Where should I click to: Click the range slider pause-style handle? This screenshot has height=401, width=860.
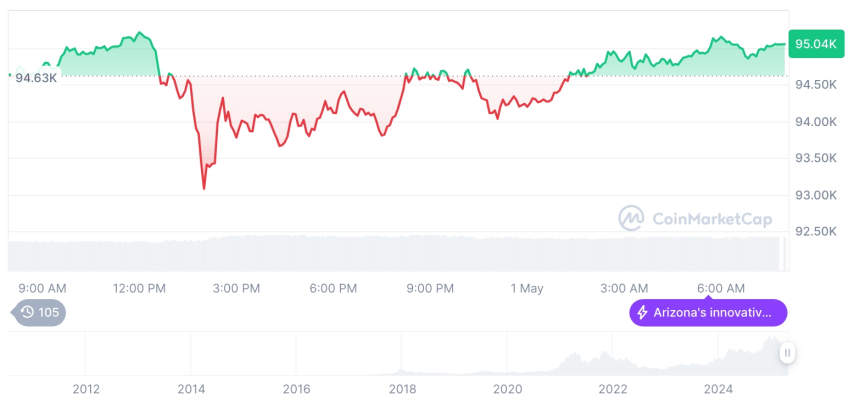point(788,353)
